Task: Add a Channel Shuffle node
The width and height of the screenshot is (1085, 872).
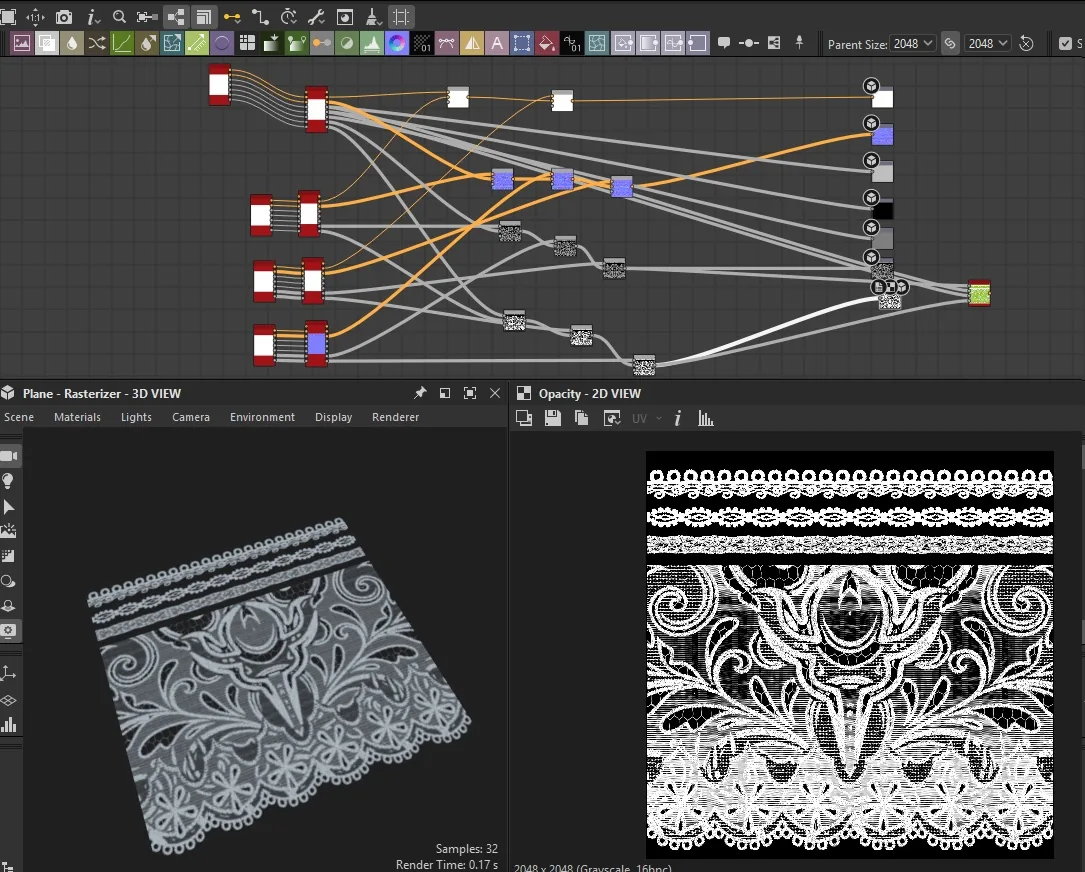Action: click(97, 43)
